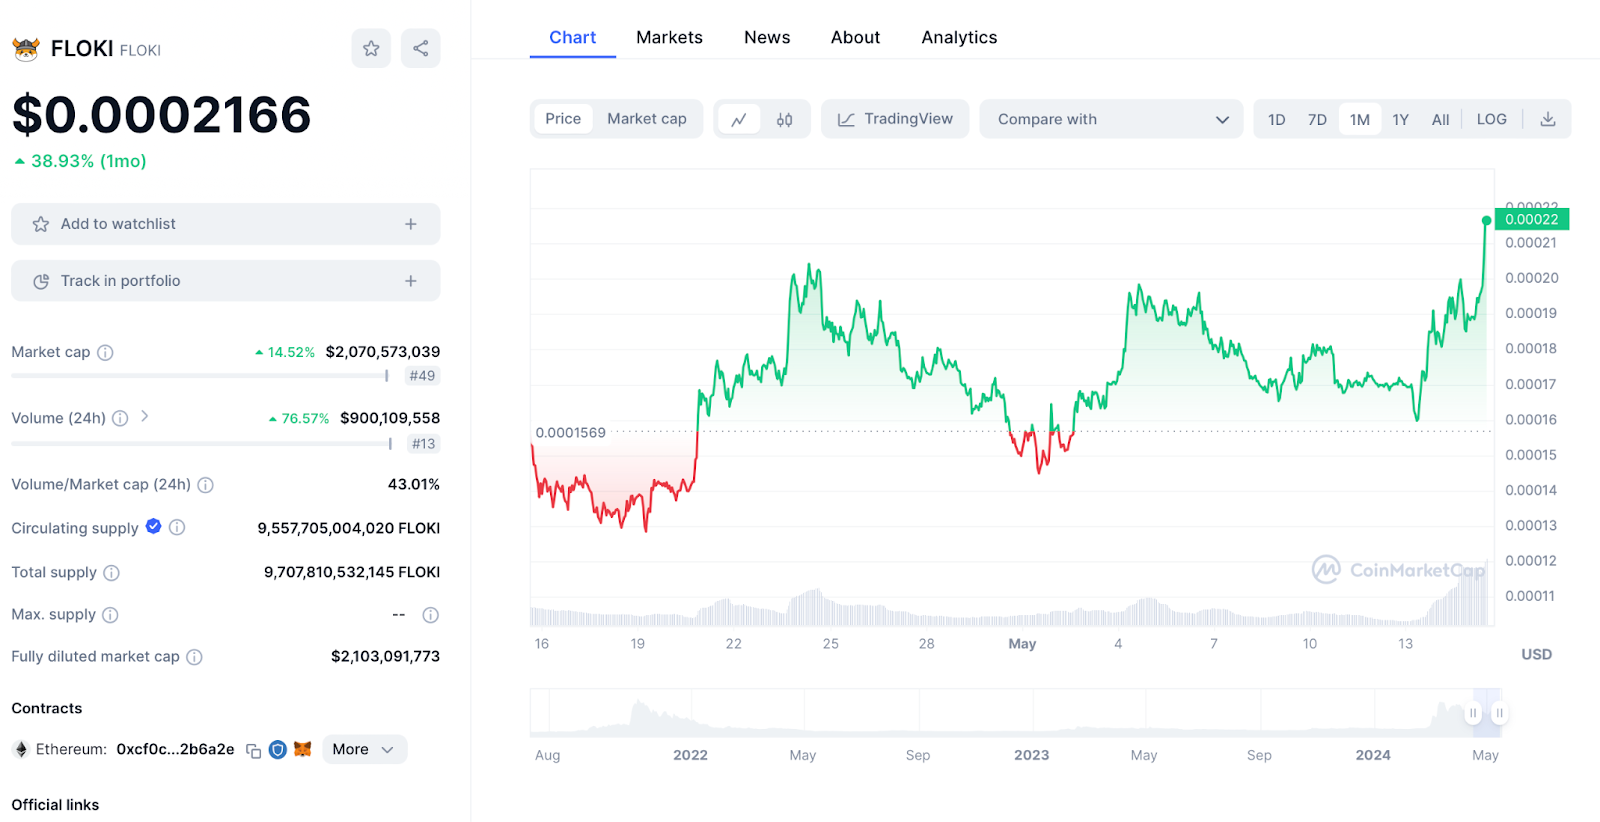Viewport: 1600px width, 822px height.
Task: Click Volume/Market cap (24h) info icon
Action: coord(205,485)
